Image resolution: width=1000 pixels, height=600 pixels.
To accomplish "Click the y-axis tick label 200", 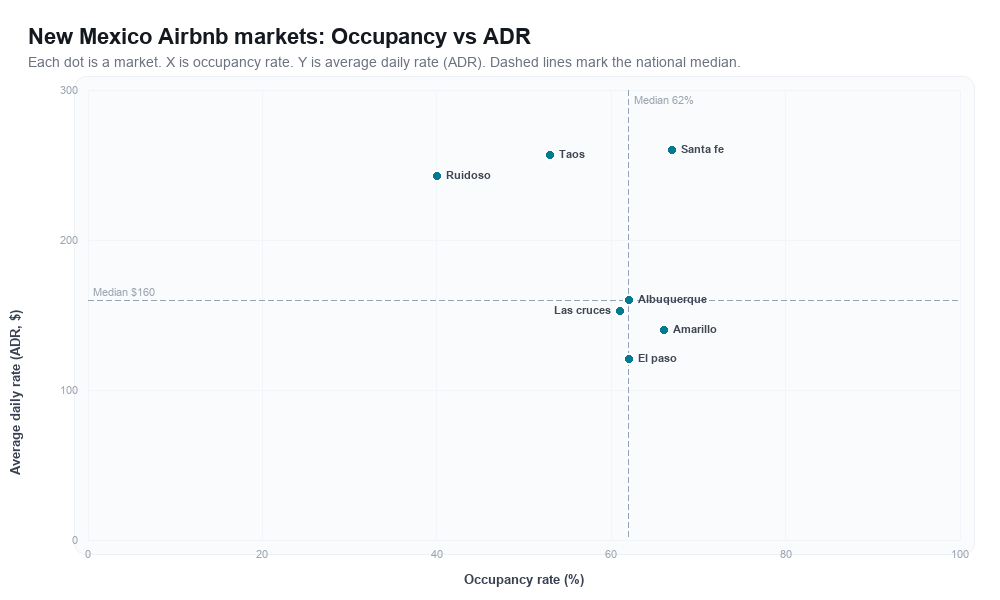I will click(x=69, y=240).
